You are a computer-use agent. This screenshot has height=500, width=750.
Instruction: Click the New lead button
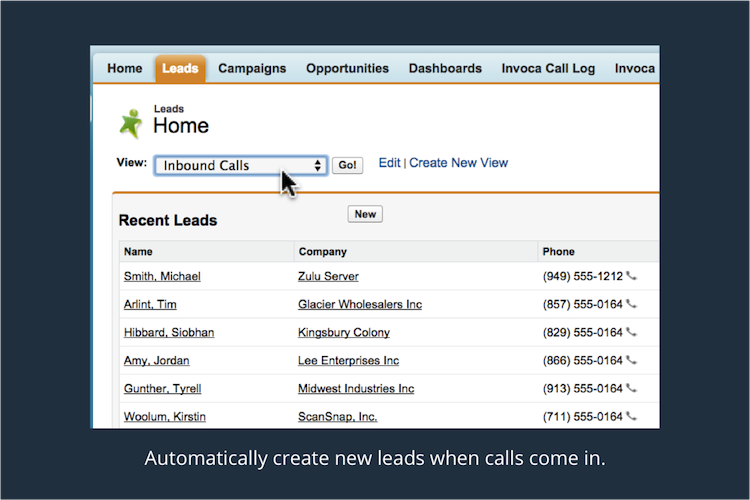pyautogui.click(x=365, y=214)
